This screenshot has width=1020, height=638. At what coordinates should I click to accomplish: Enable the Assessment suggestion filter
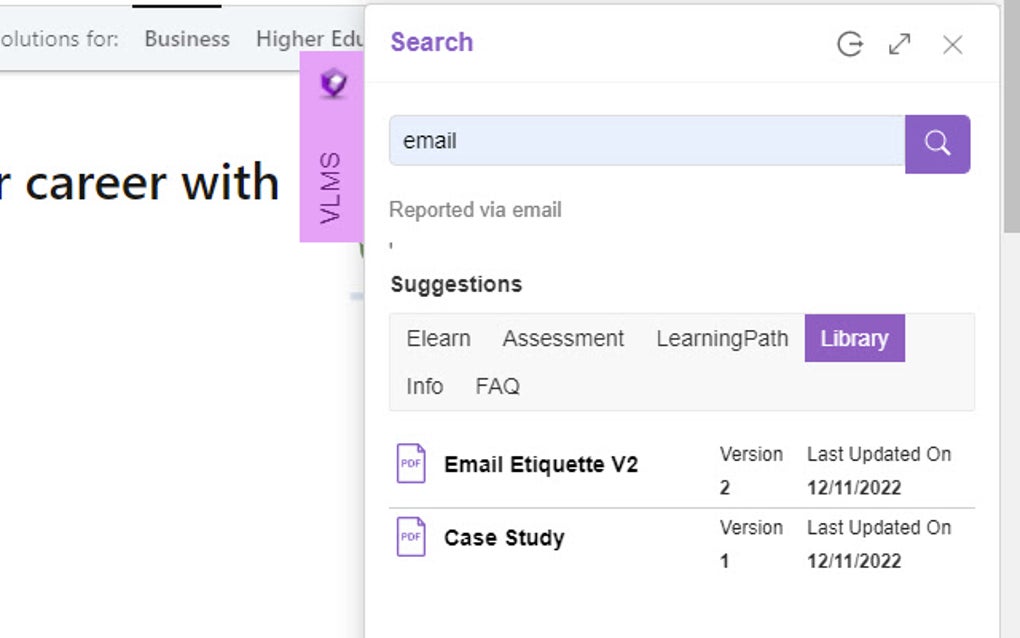[x=563, y=338]
